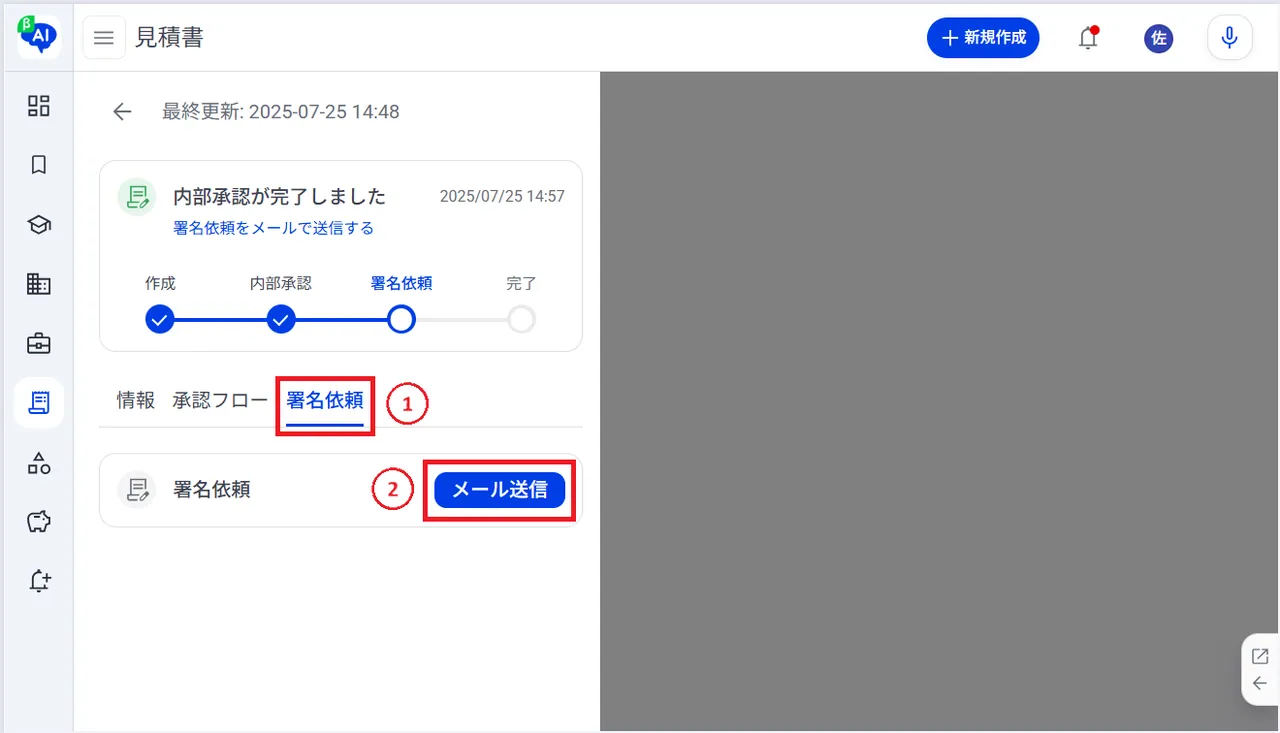1280x733 pixels.
Task: Open the shapes icon in sidebar
Action: pyautogui.click(x=39, y=463)
